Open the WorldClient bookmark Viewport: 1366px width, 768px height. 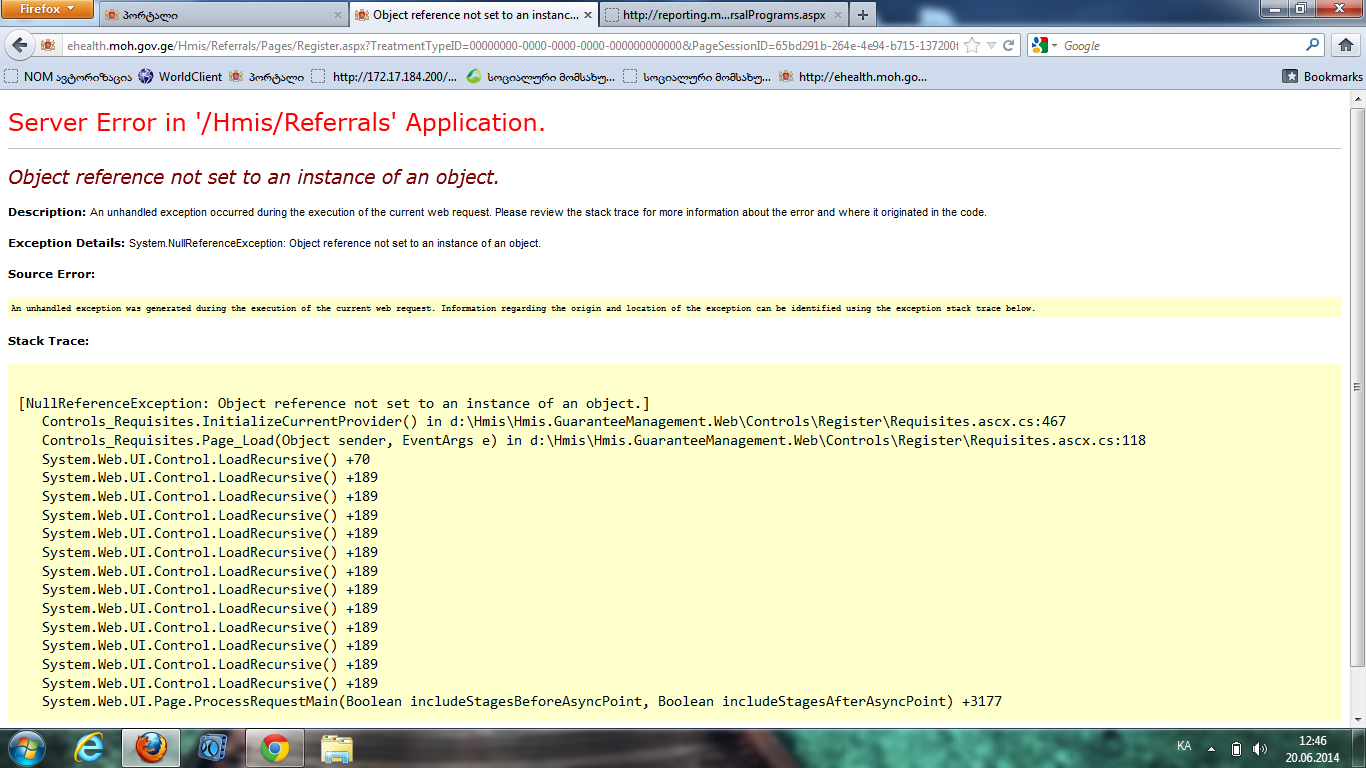point(189,76)
